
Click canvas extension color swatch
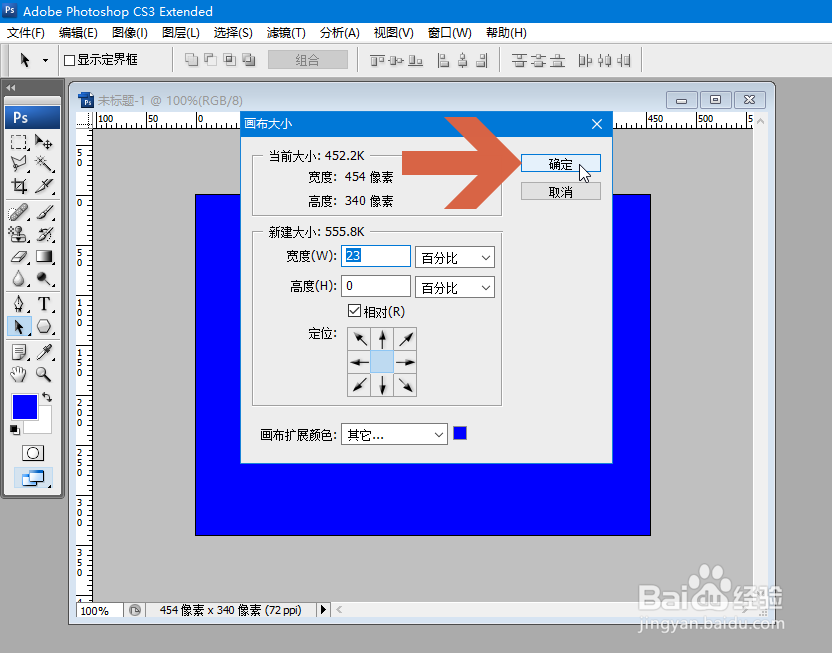click(460, 433)
